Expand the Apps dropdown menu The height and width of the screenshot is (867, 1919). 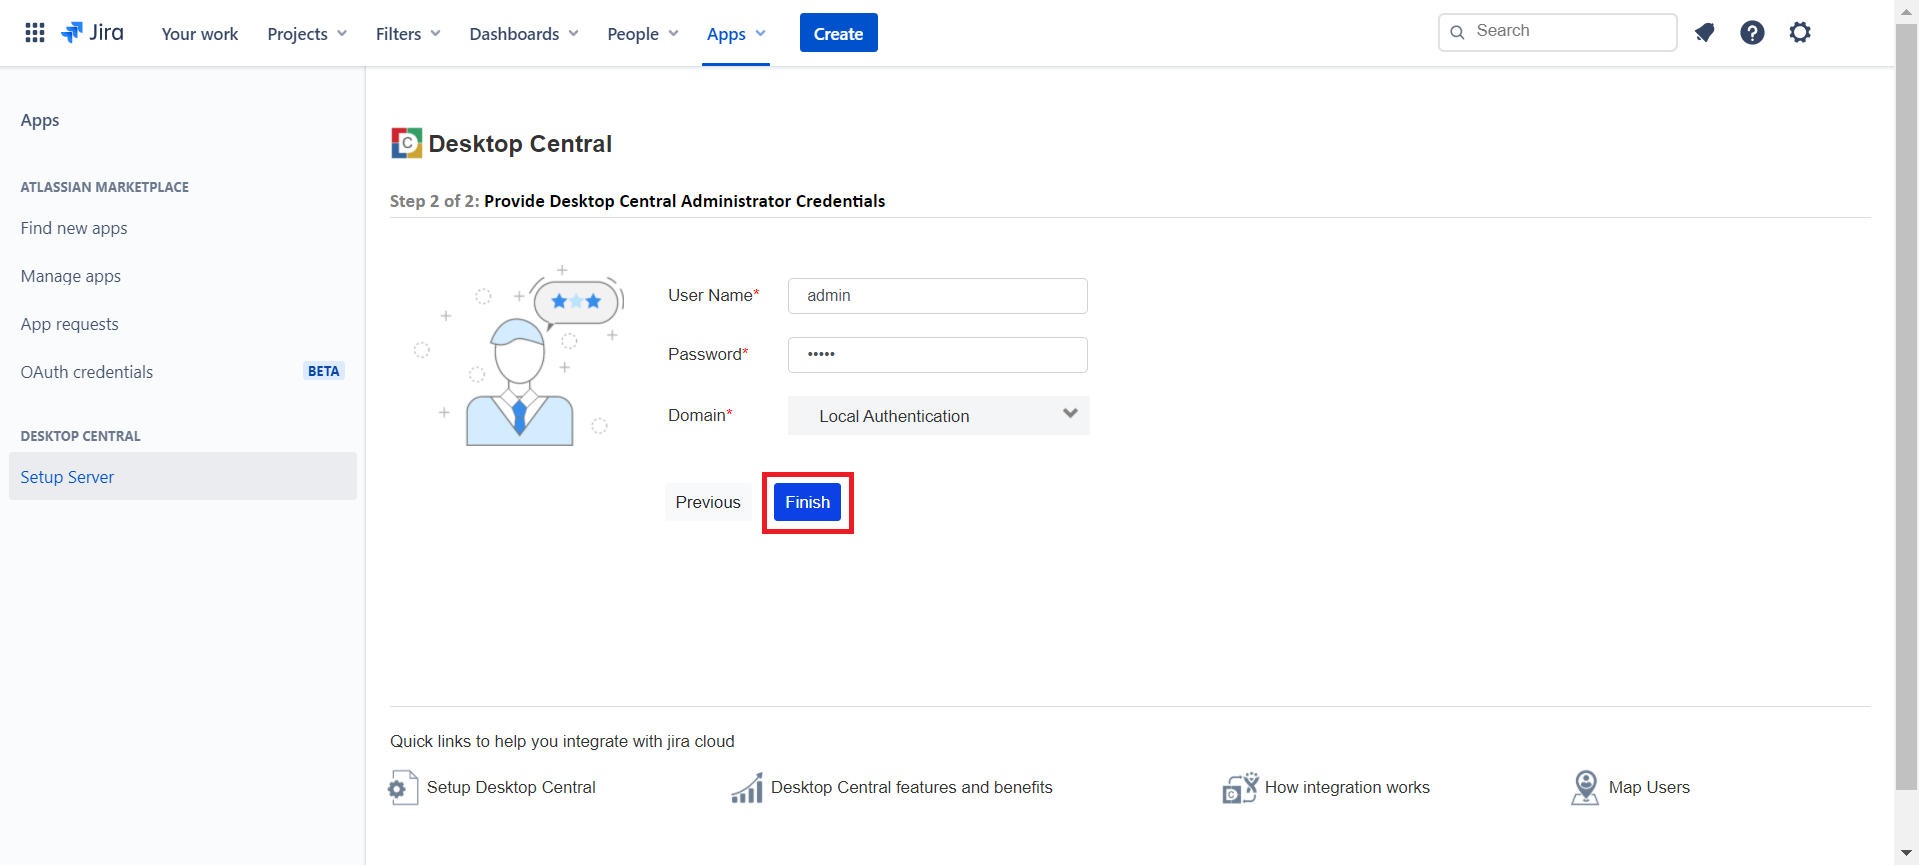pyautogui.click(x=736, y=34)
